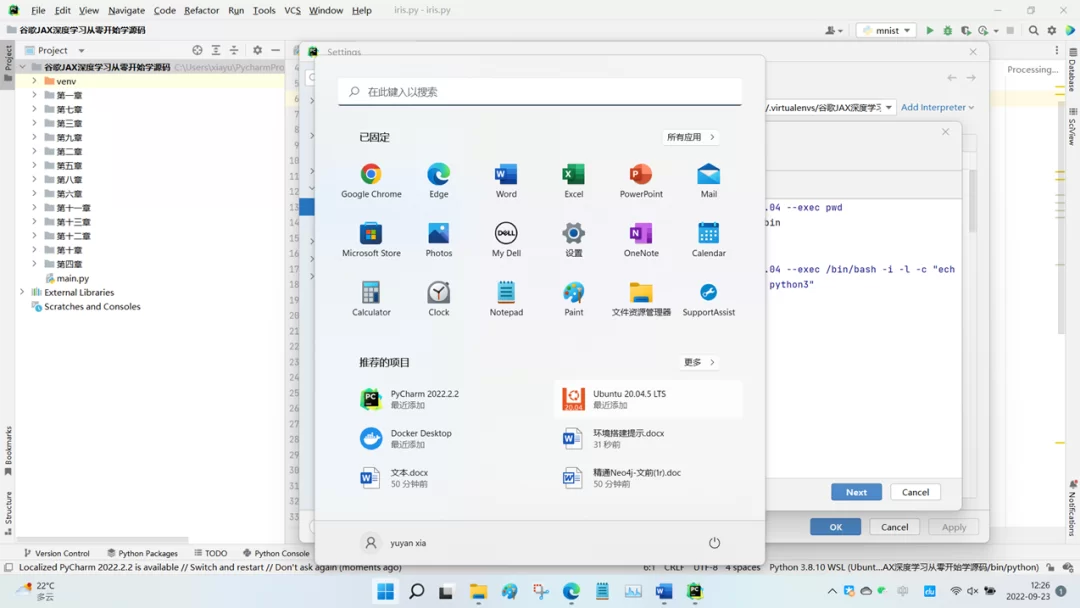This screenshot has width=1080, height=608.
Task: Click Windows Start button on taskbar
Action: coord(385,591)
